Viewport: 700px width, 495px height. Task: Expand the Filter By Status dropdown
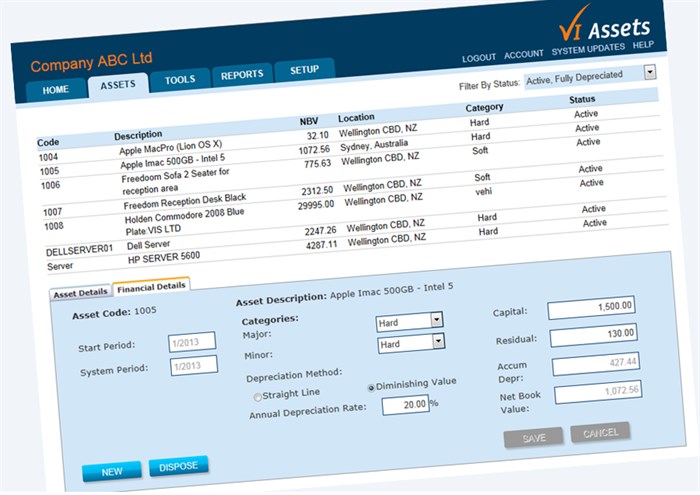point(650,72)
